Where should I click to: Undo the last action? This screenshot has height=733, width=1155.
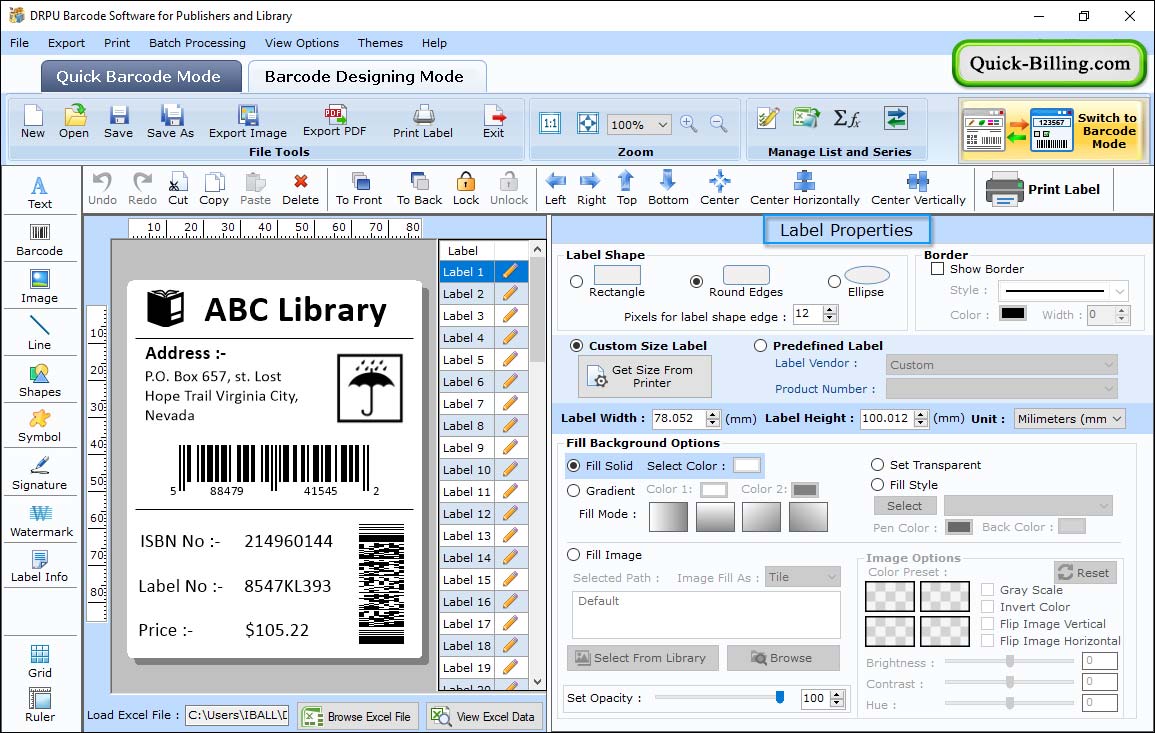(102, 189)
